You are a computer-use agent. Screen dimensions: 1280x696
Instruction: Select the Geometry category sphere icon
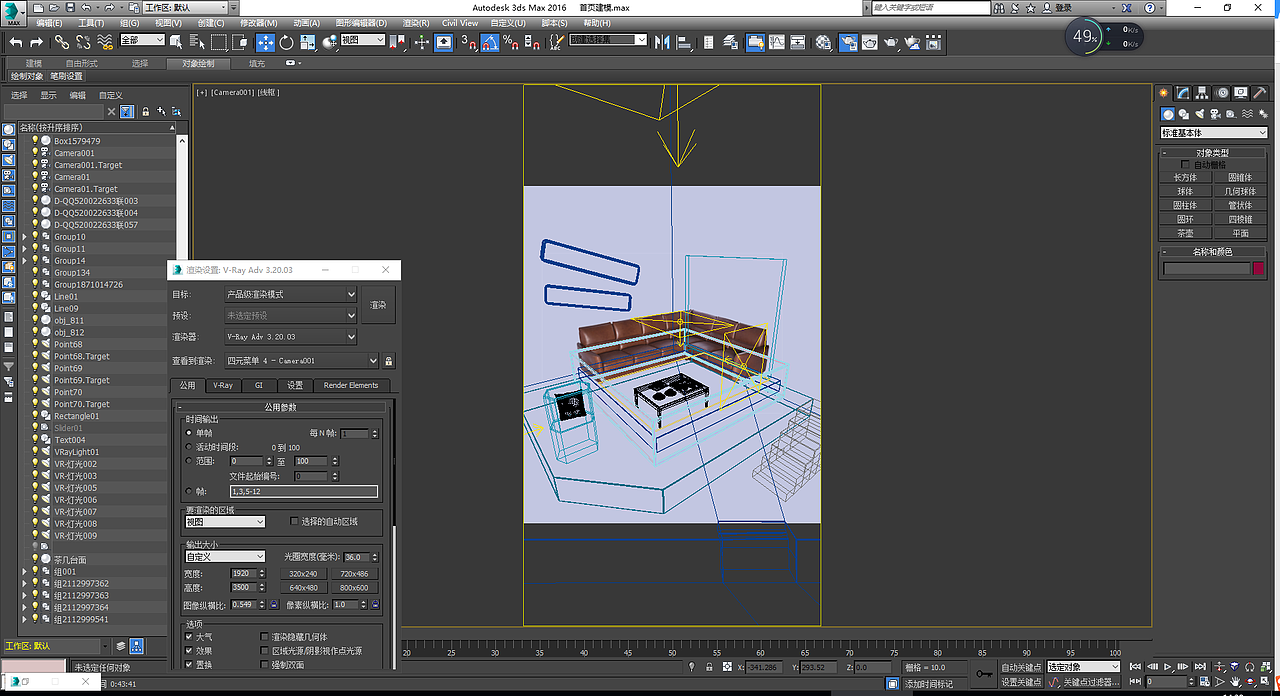[x=1167, y=114]
